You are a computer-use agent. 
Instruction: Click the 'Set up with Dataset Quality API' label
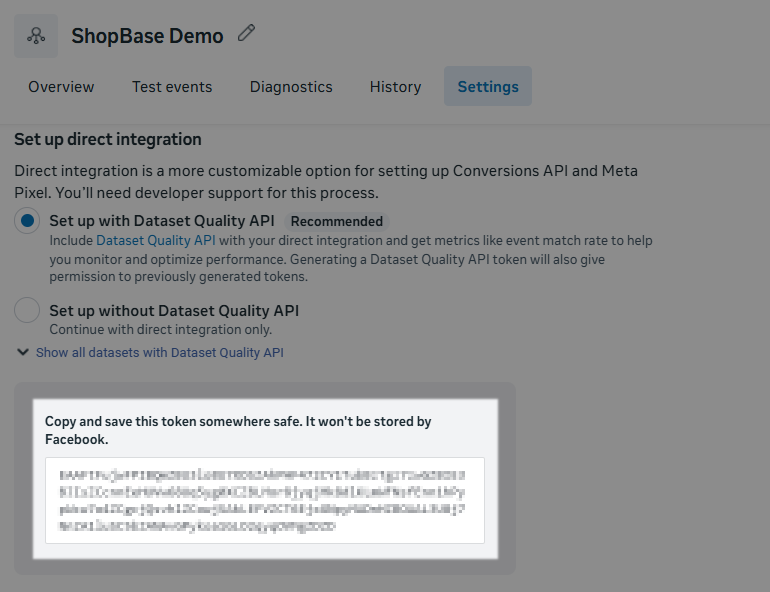161,221
